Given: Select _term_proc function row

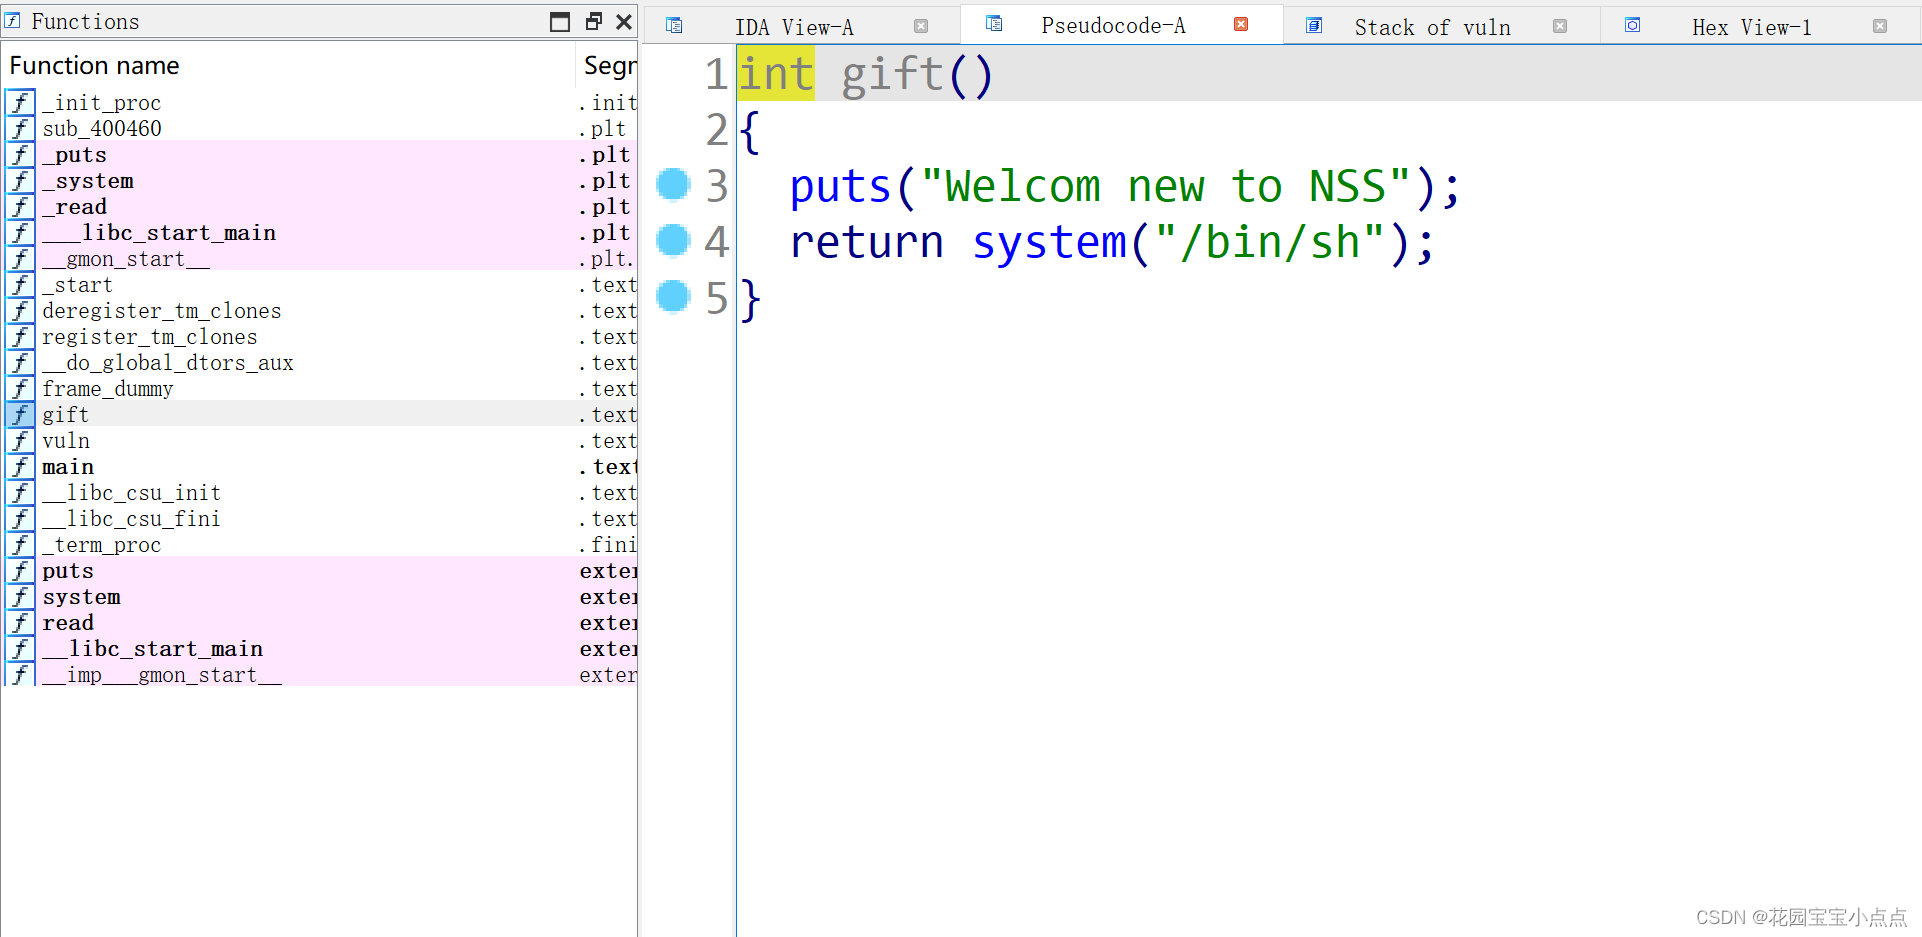Looking at the screenshot, I should point(319,545).
